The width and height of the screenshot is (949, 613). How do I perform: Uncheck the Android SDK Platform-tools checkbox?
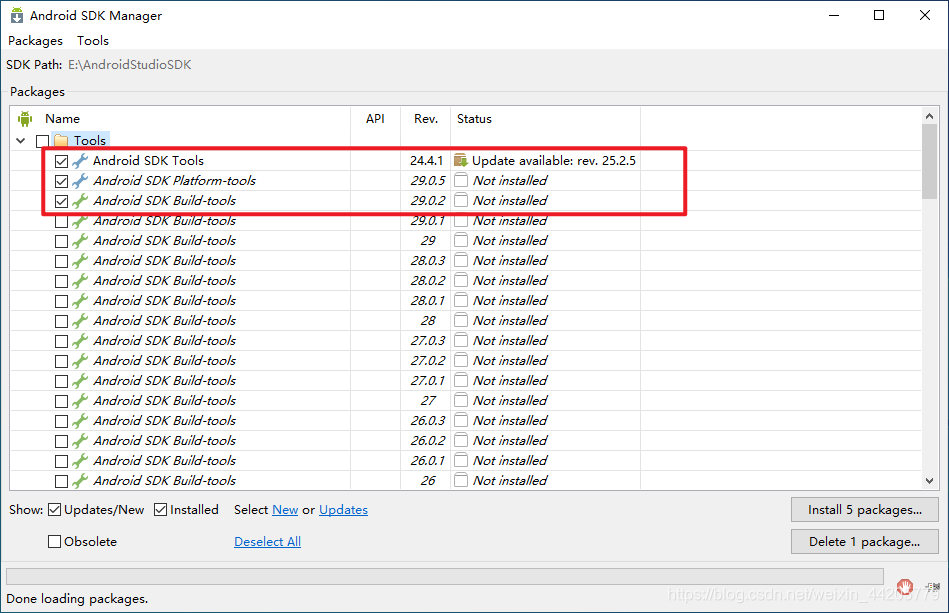coord(61,182)
